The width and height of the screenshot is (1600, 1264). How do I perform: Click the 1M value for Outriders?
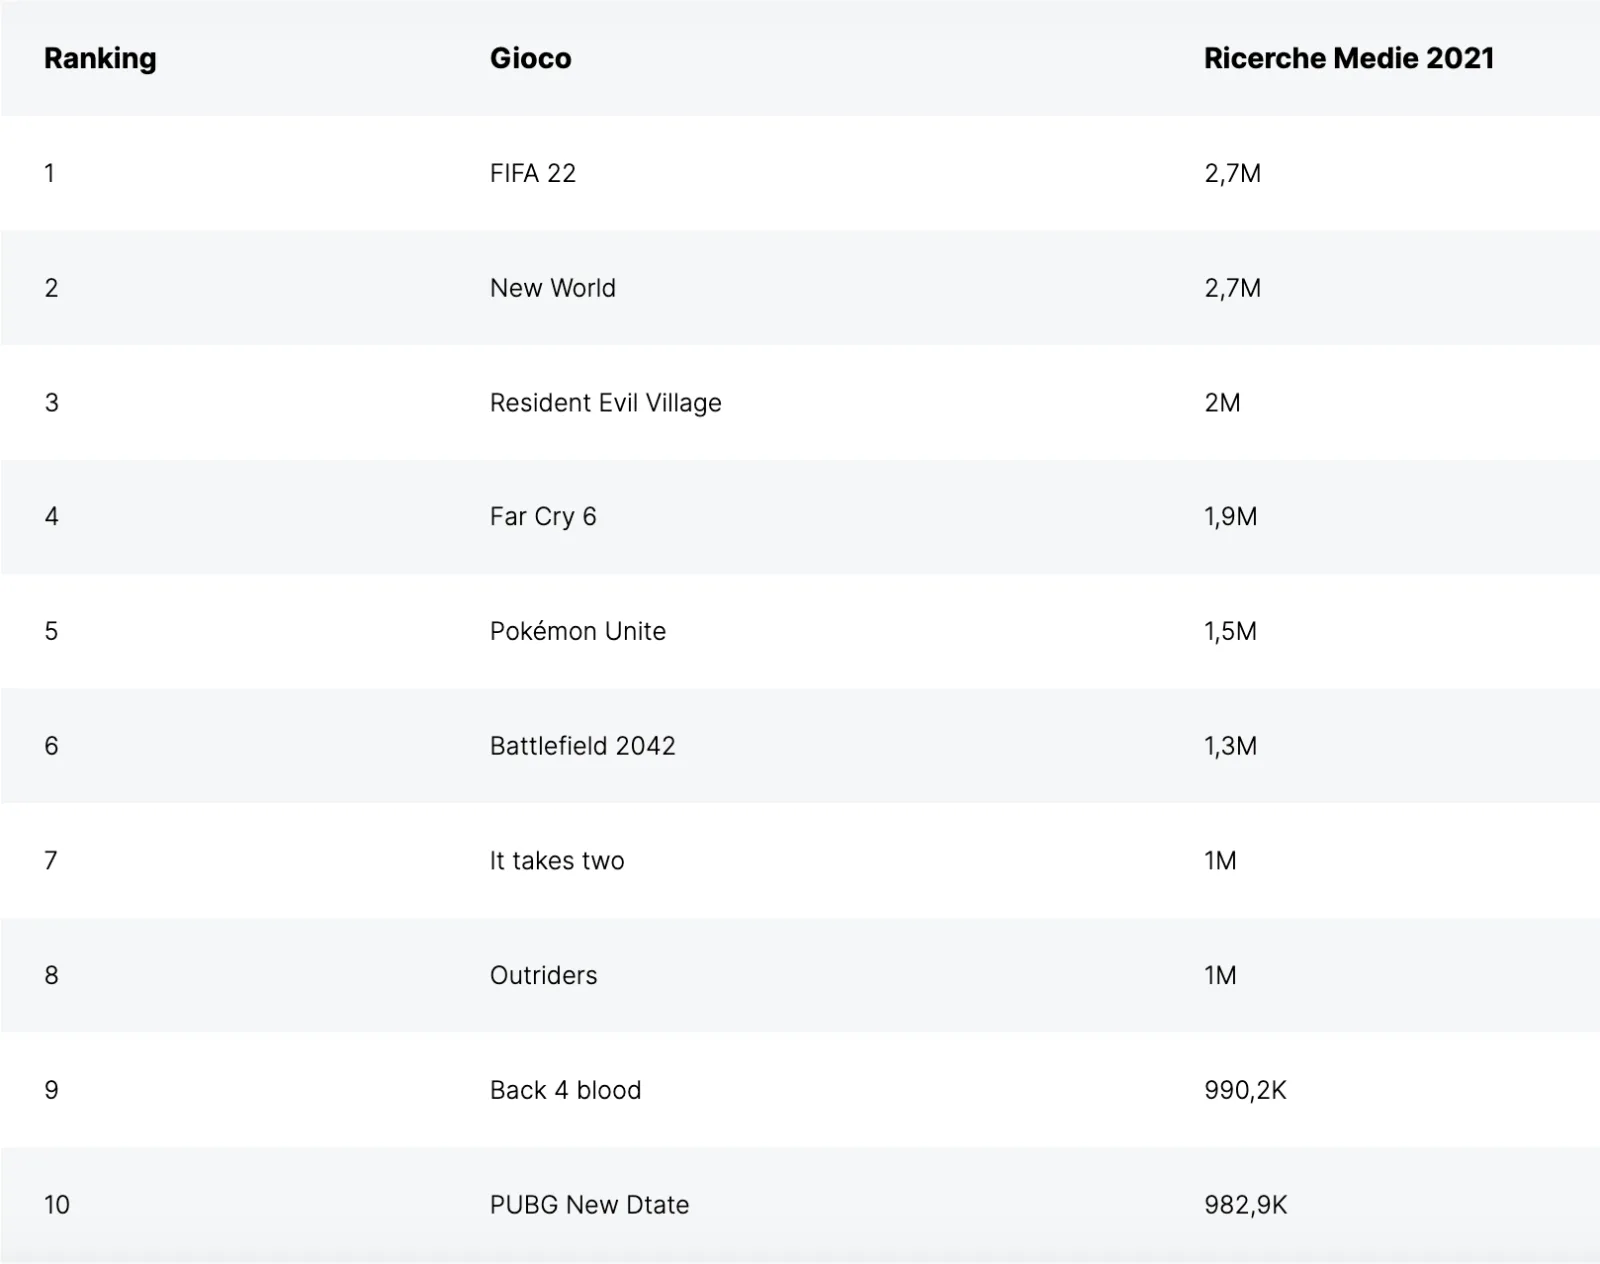(1220, 975)
